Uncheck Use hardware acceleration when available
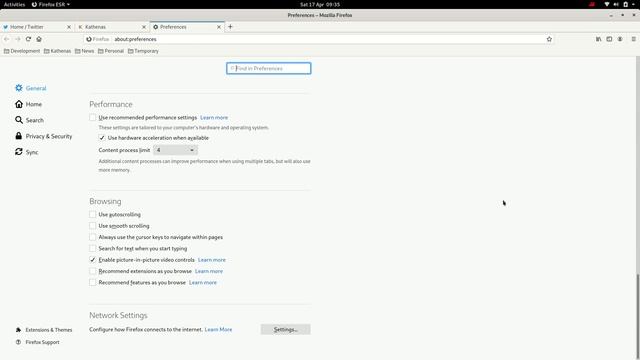 [102, 138]
